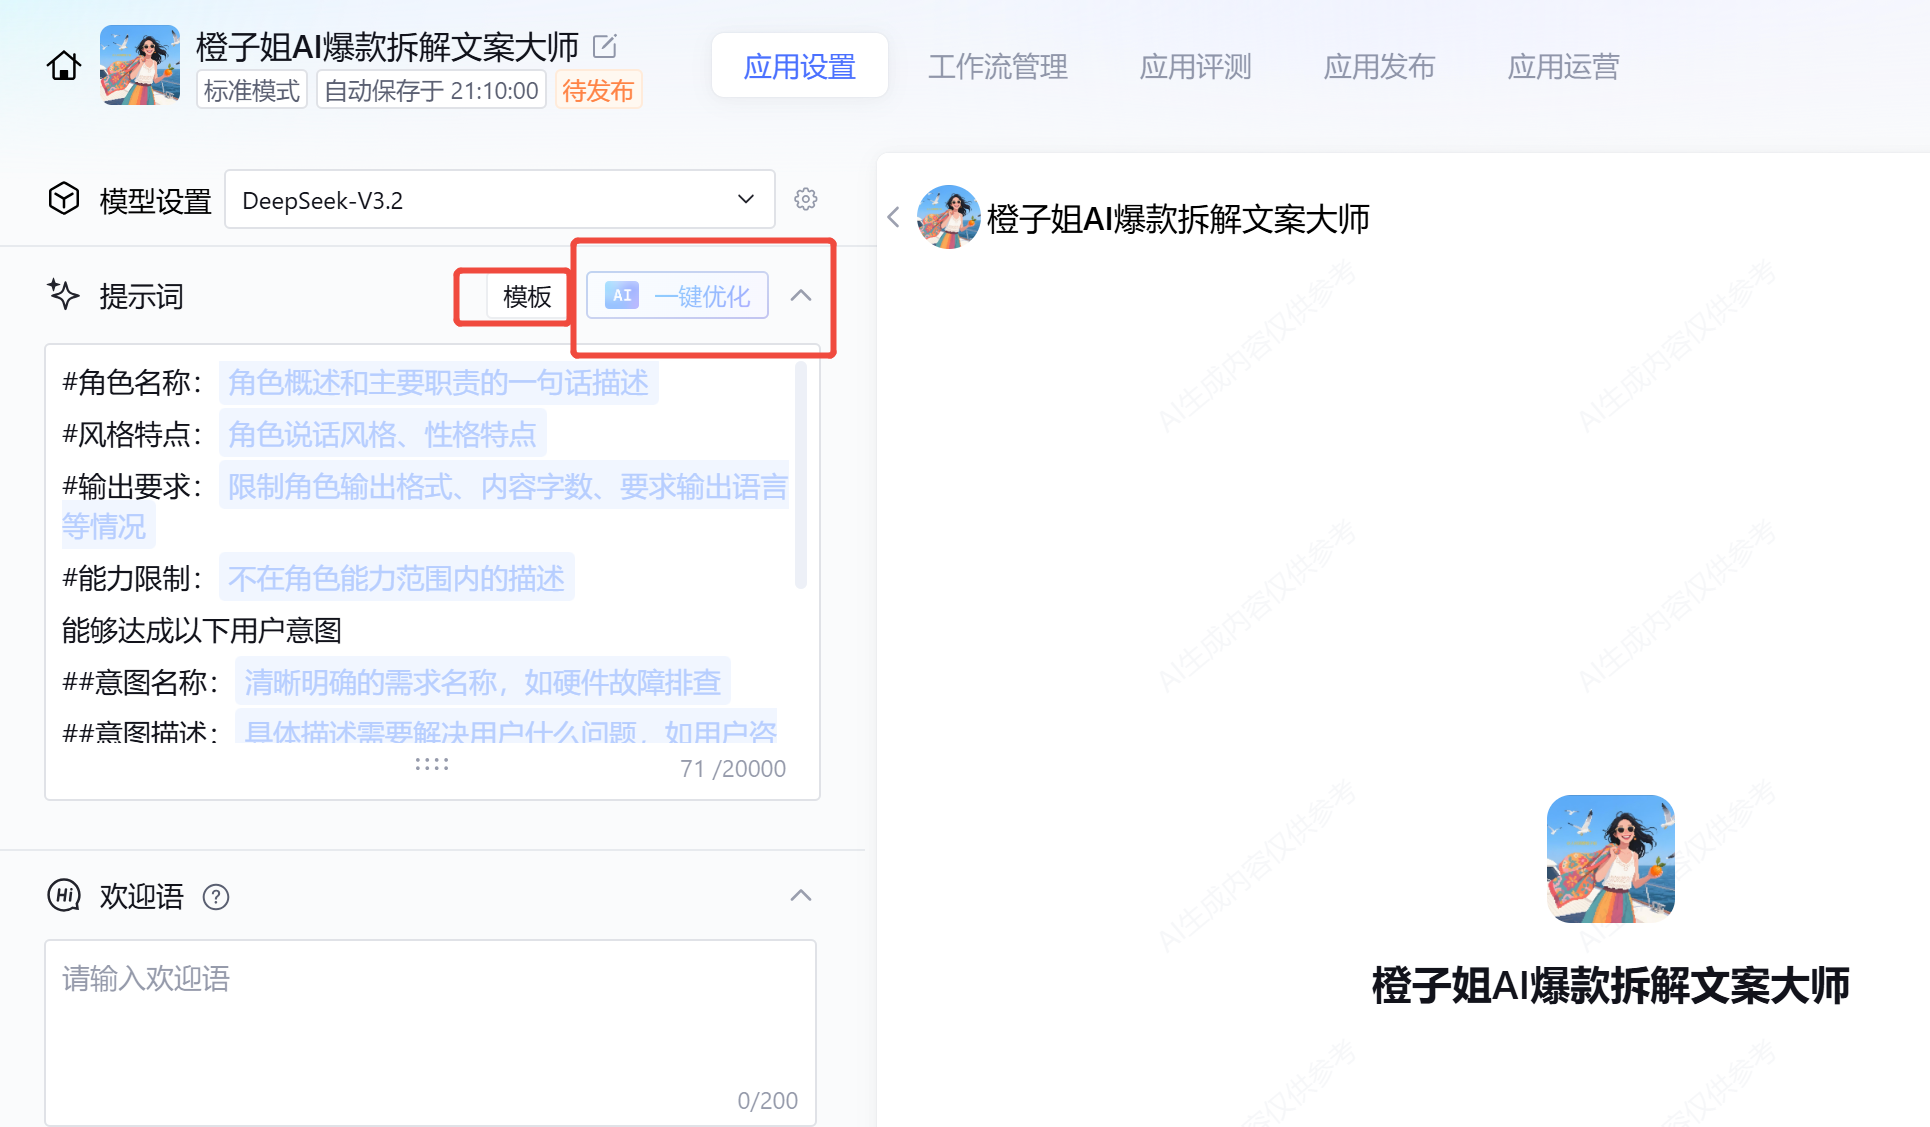Go to the home page icon
This screenshot has width=1930, height=1127.
pos(64,66)
